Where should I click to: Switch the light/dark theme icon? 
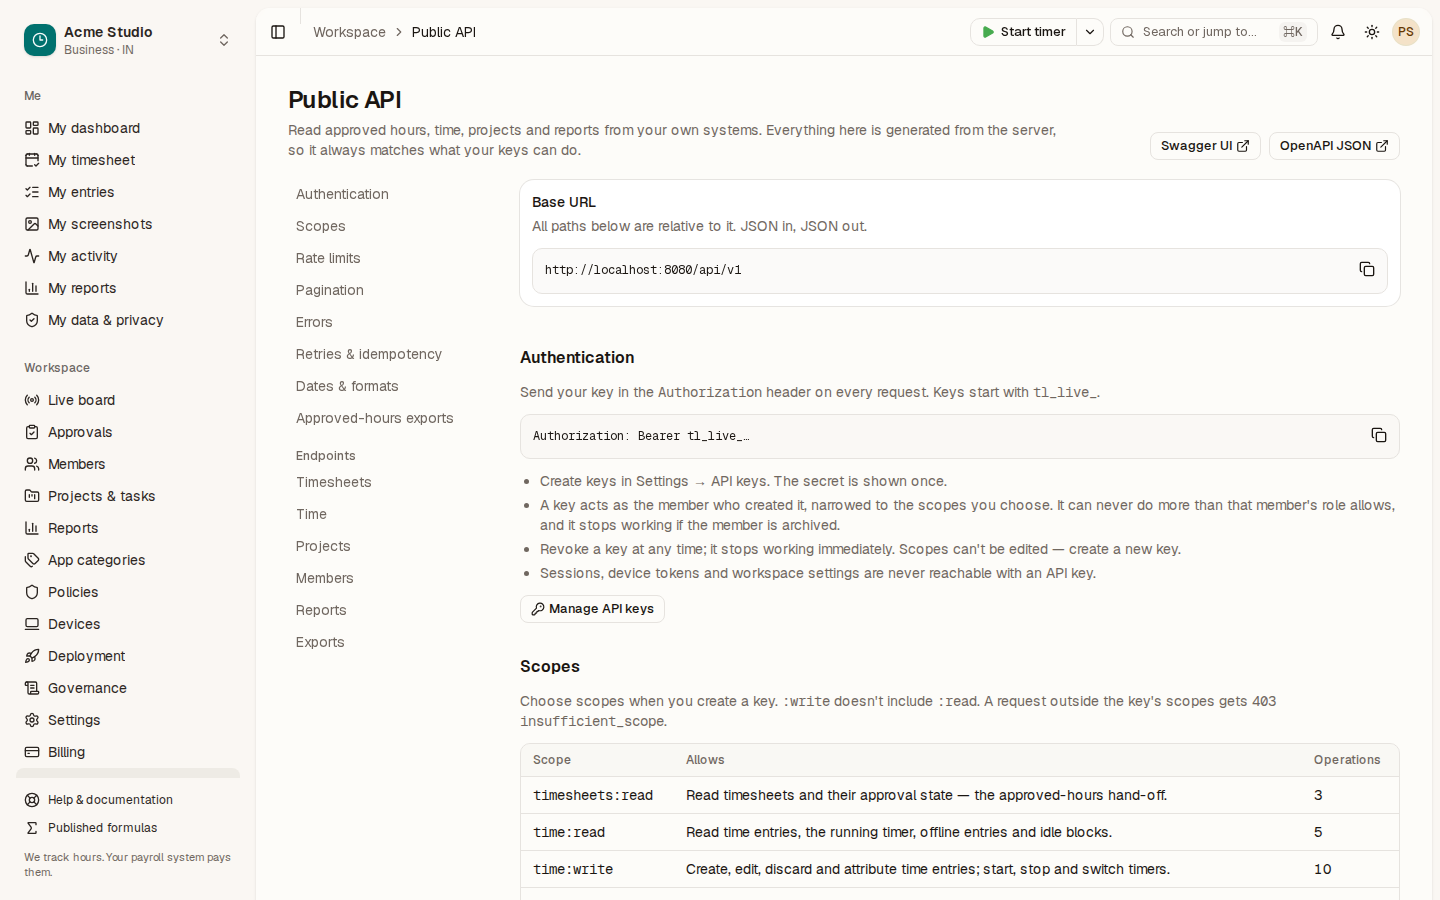point(1372,32)
